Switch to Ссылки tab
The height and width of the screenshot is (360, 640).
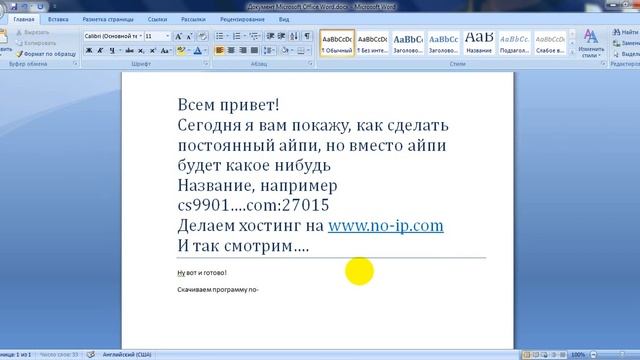(x=157, y=19)
